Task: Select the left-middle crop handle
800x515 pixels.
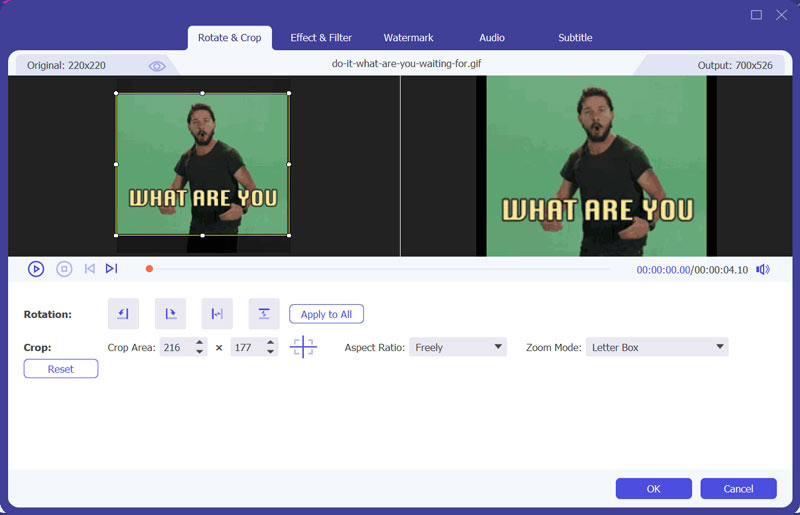Action: [116, 164]
